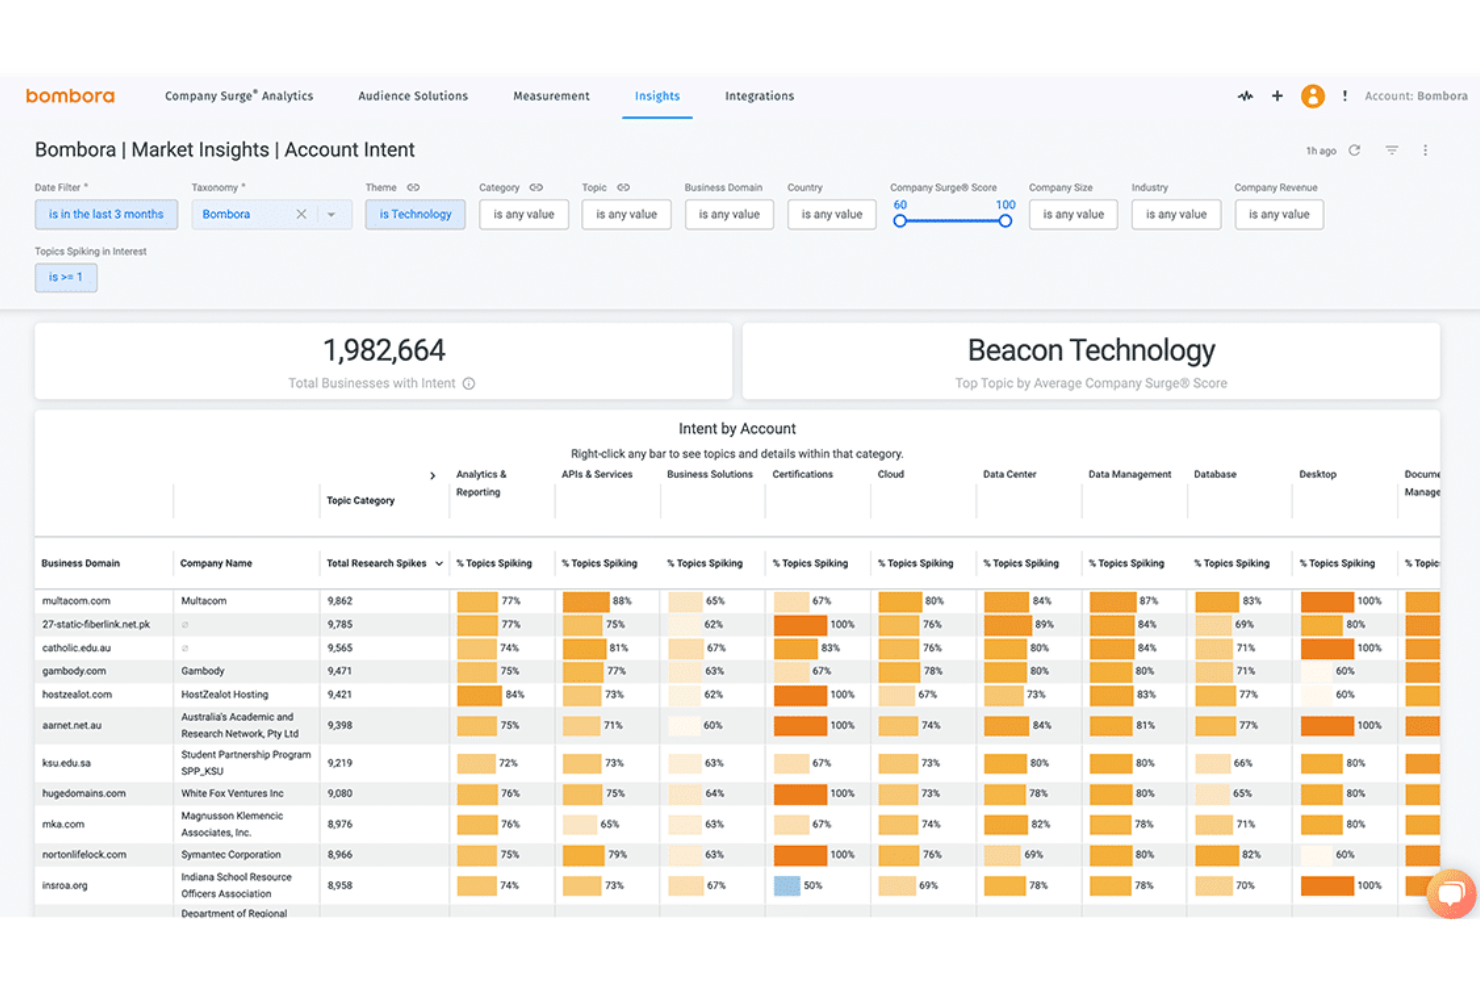
Task: Toggle the filter bar icon
Action: [1392, 150]
